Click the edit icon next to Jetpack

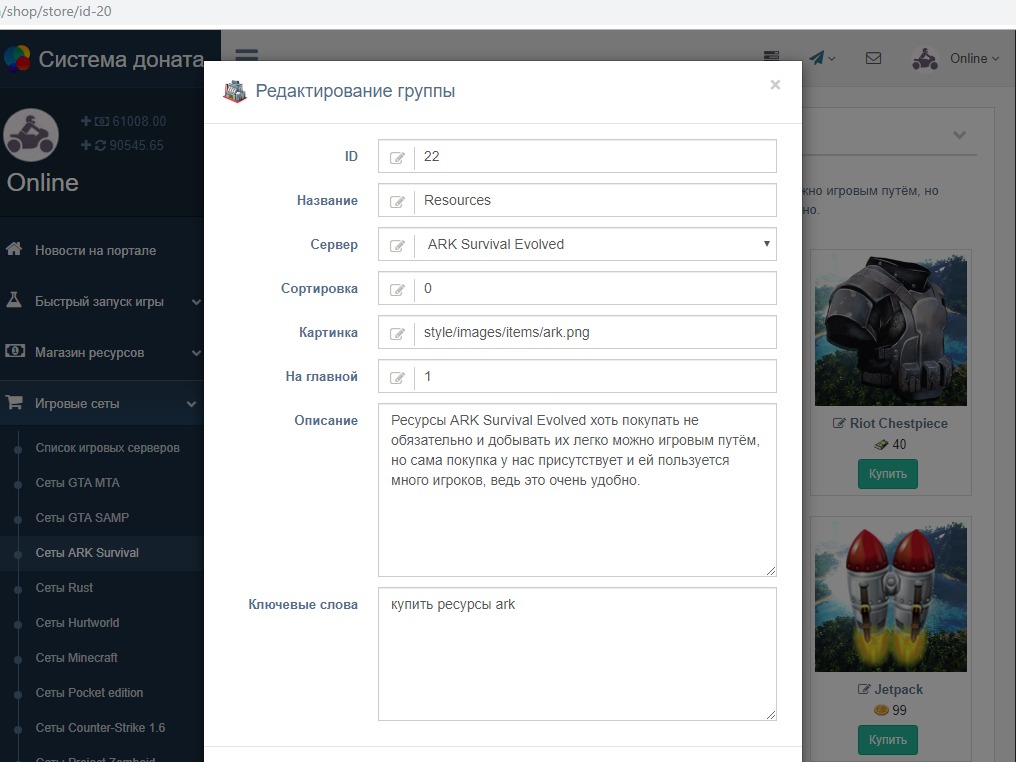[864, 689]
